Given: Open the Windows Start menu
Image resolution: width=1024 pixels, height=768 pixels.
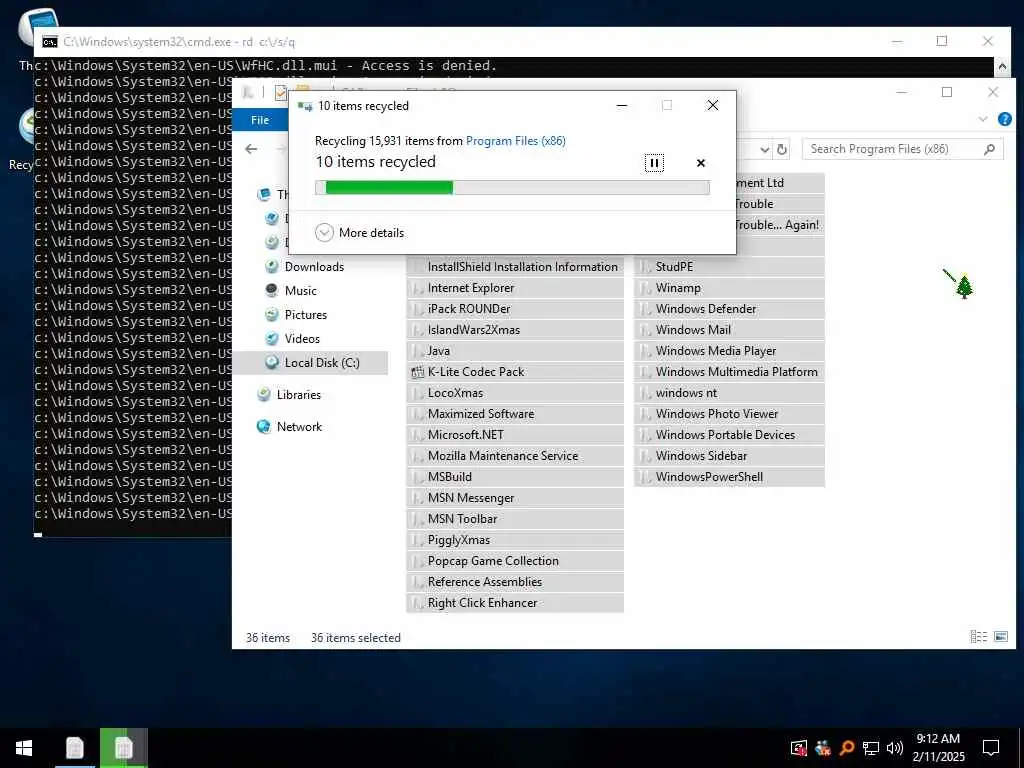Looking at the screenshot, I should 24,748.
